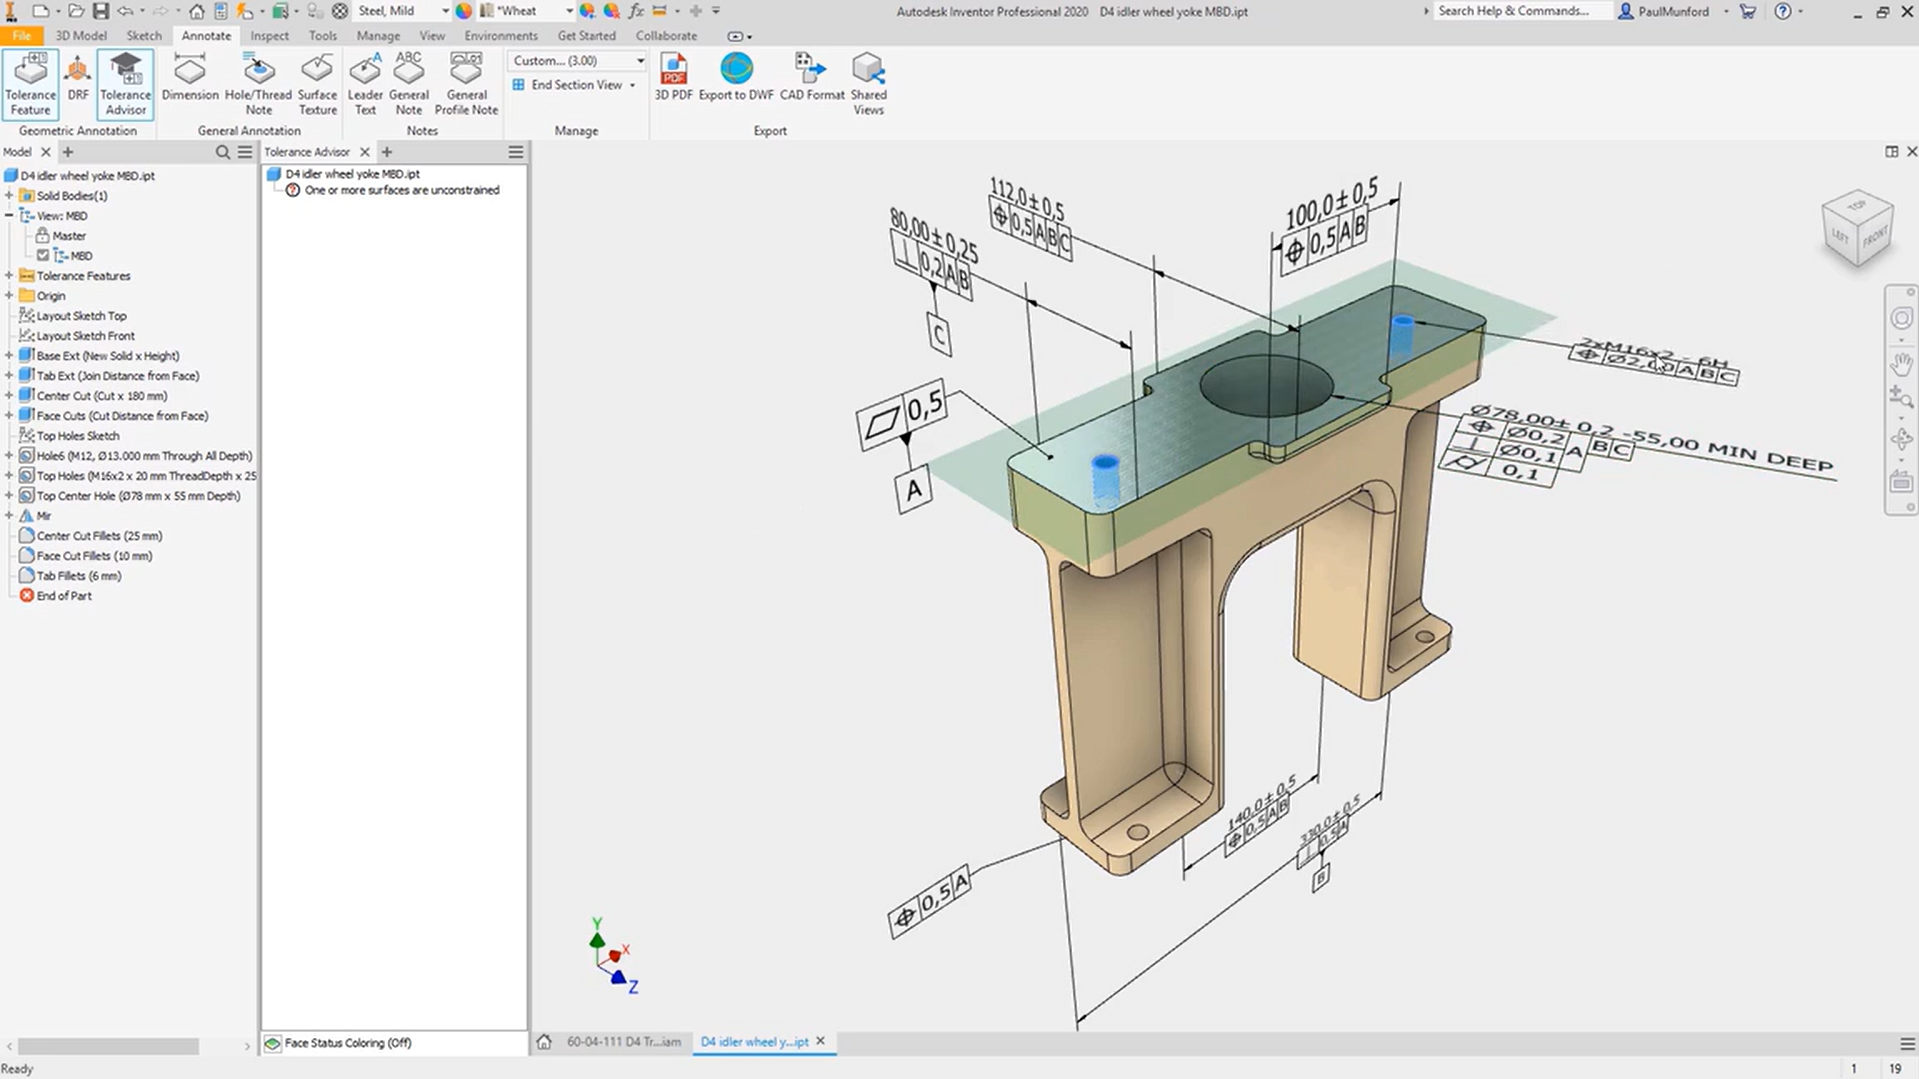Open the PaulMumford account menu
Viewport: 1919px width, 1079px height.
pyautogui.click(x=1673, y=11)
